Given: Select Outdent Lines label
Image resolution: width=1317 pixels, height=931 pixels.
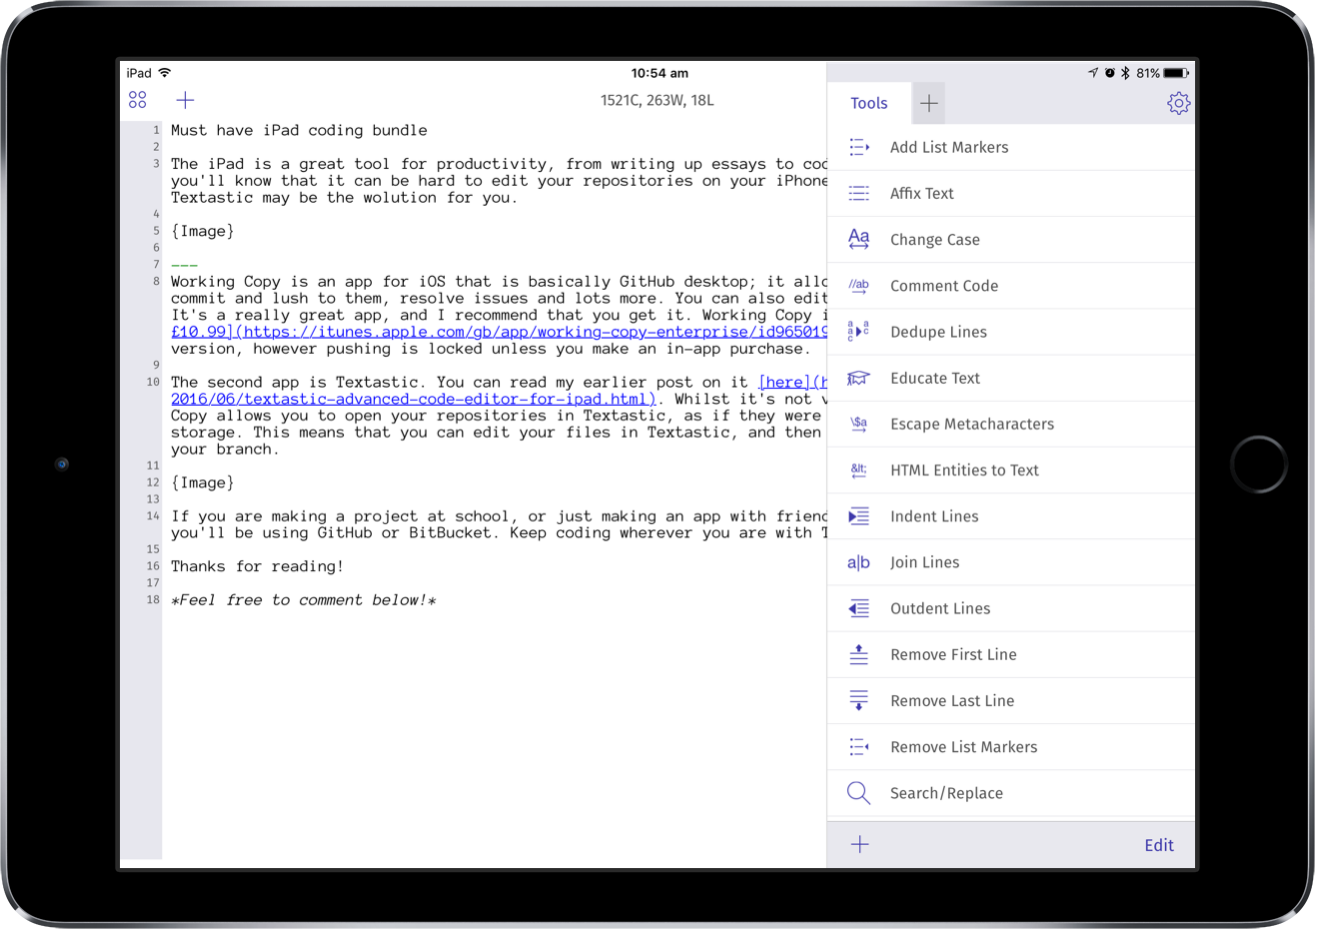Looking at the screenshot, I should tap(940, 608).
